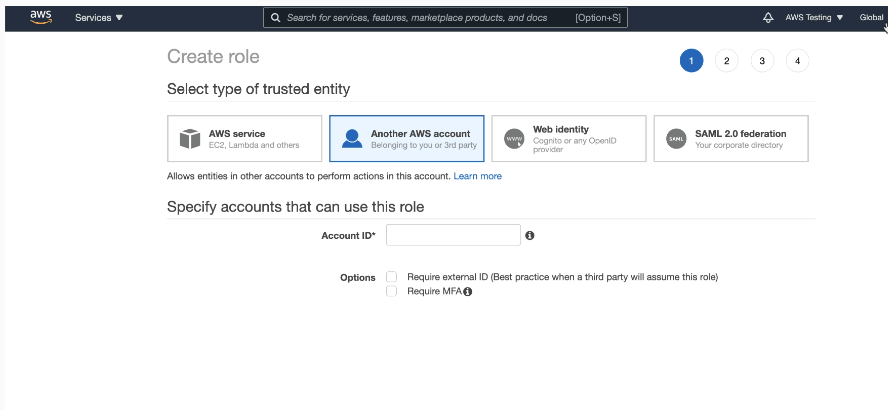888x410 pixels.
Task: Click the Require MFA info icon
Action: point(467,292)
